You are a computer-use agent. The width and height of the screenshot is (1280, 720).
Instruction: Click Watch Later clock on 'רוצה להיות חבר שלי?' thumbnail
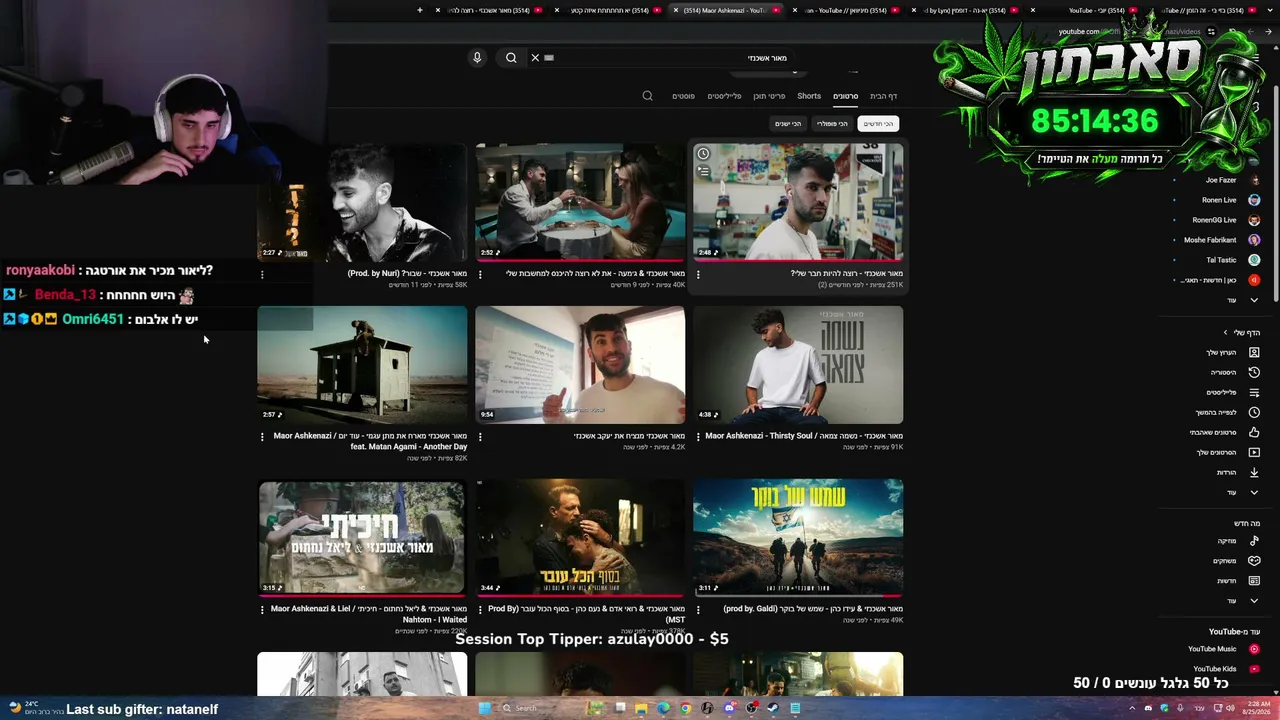(x=703, y=154)
